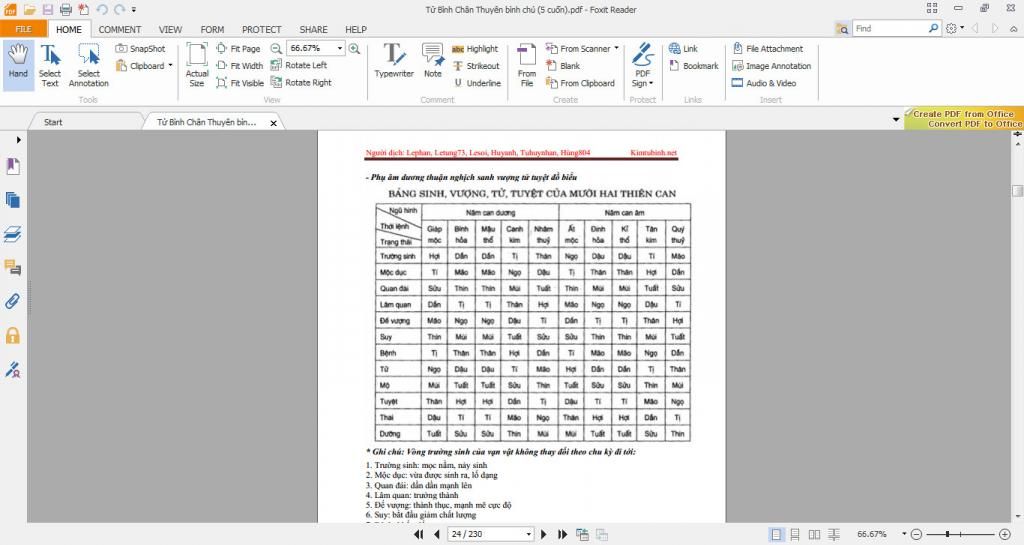Activate the Select Text tool

click(50, 65)
